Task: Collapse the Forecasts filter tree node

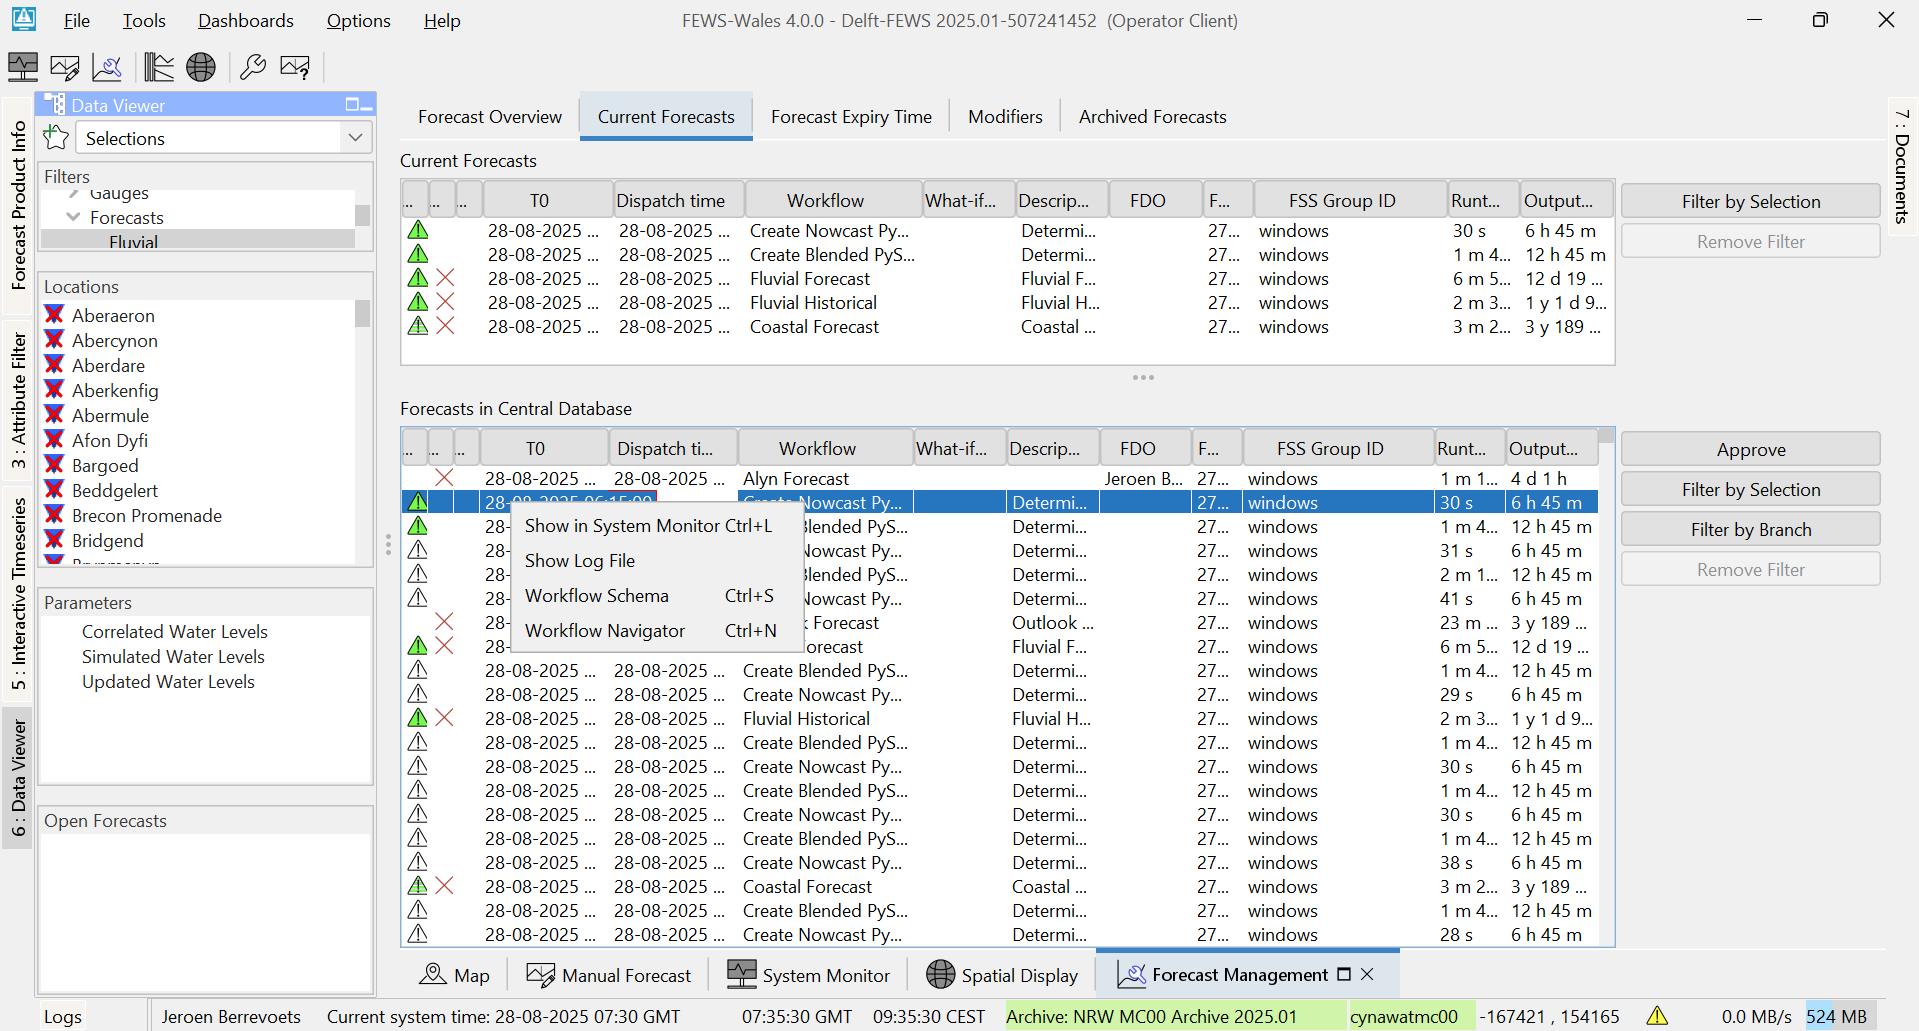Action: pyautogui.click(x=73, y=217)
